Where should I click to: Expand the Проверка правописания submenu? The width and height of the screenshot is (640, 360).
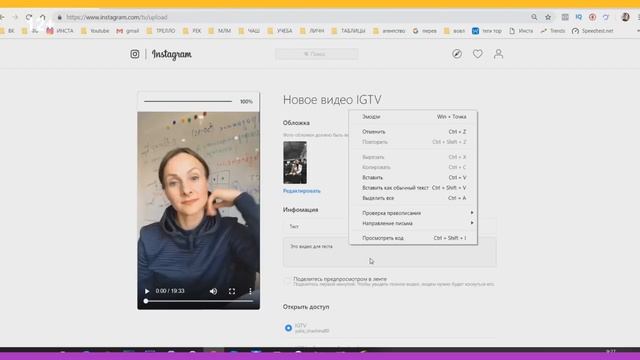click(x=413, y=213)
